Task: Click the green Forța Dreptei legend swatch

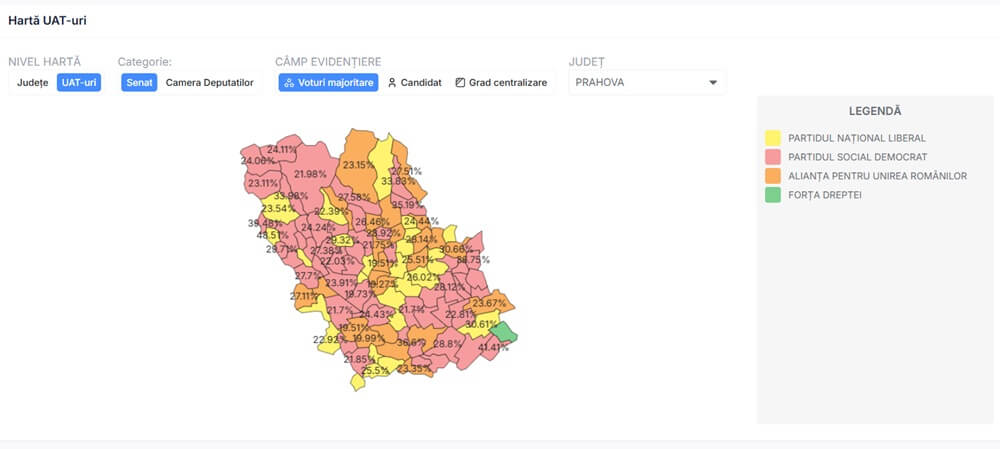Action: coord(773,195)
